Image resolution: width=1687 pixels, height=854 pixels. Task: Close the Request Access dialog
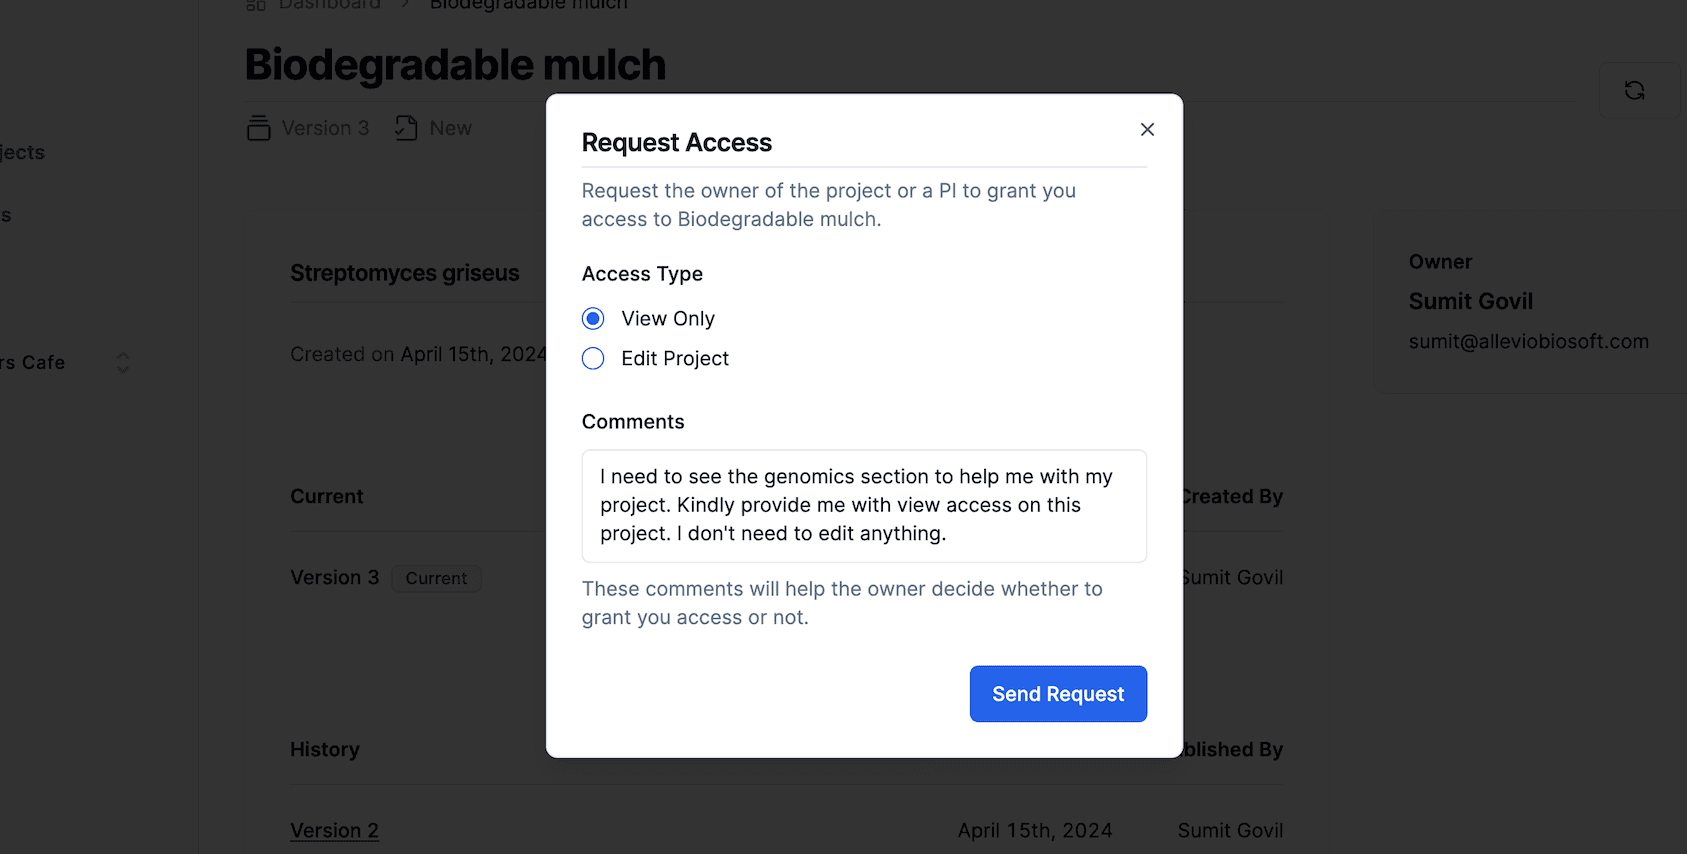coord(1147,129)
